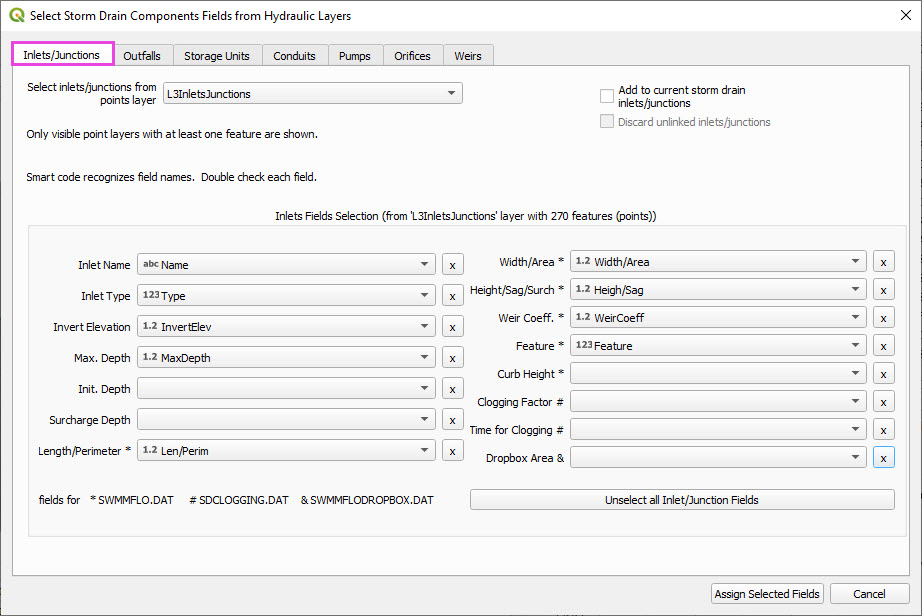
Task: Go to the Storage Units tab
Action: (217, 56)
